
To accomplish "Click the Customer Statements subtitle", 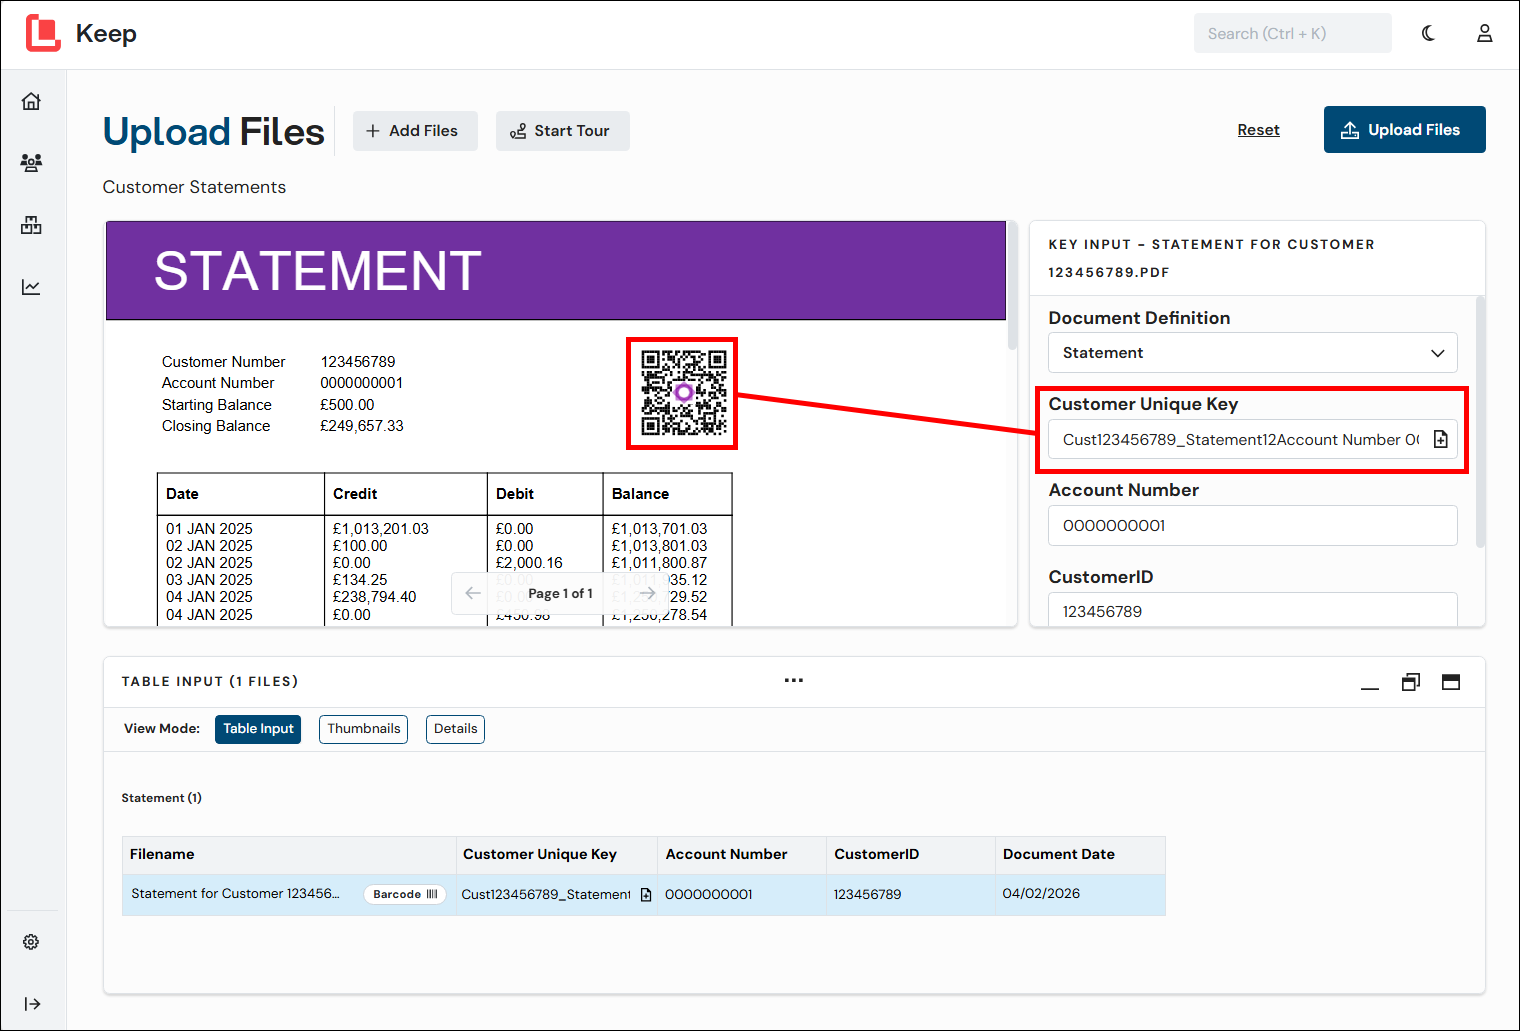I will tap(194, 187).
